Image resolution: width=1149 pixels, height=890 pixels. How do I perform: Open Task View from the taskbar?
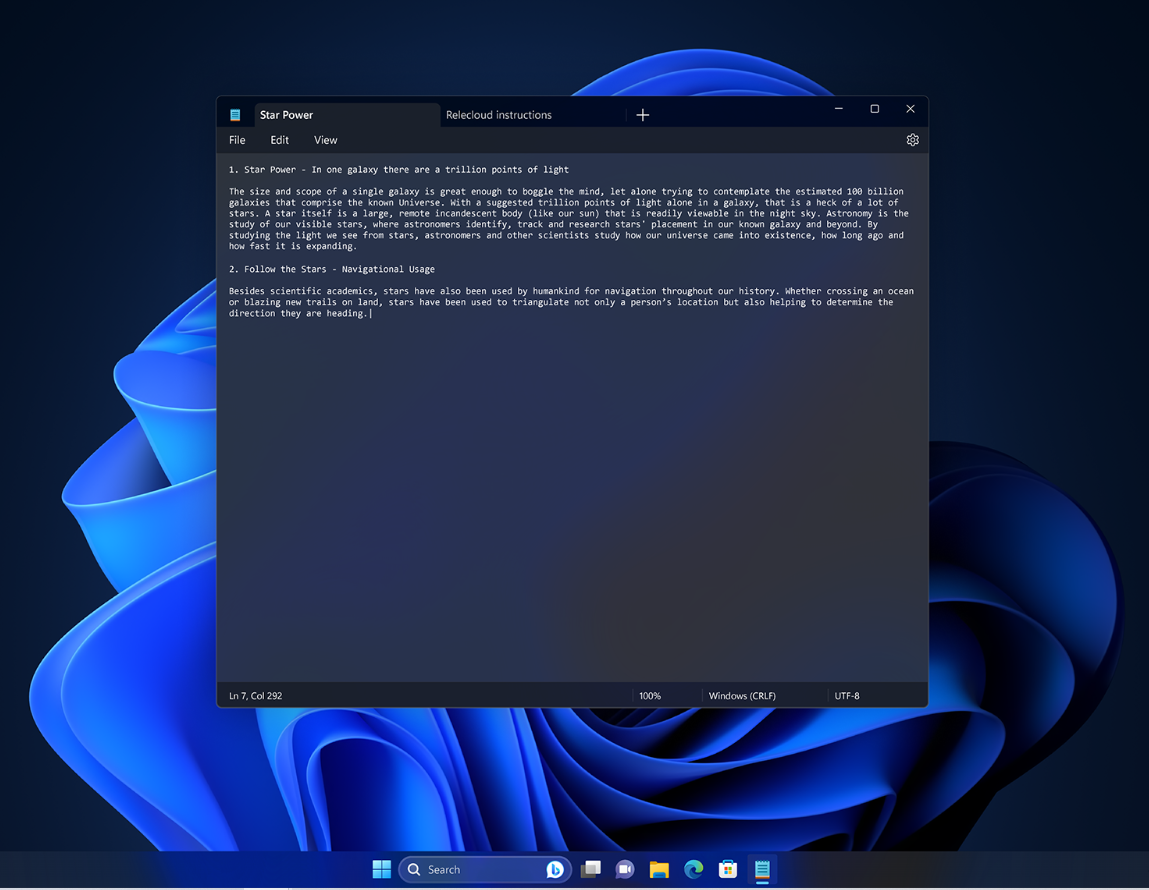(x=591, y=869)
